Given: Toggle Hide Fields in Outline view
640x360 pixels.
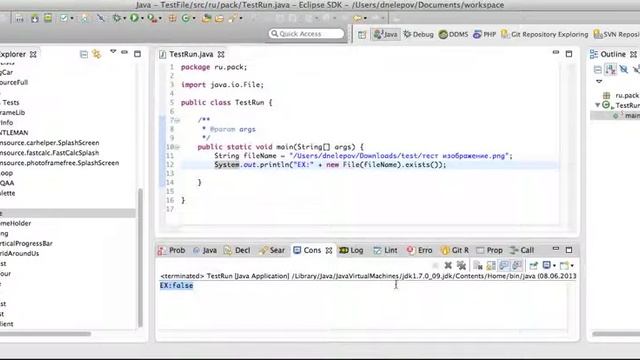Looking at the screenshot, I should (x=624, y=69).
